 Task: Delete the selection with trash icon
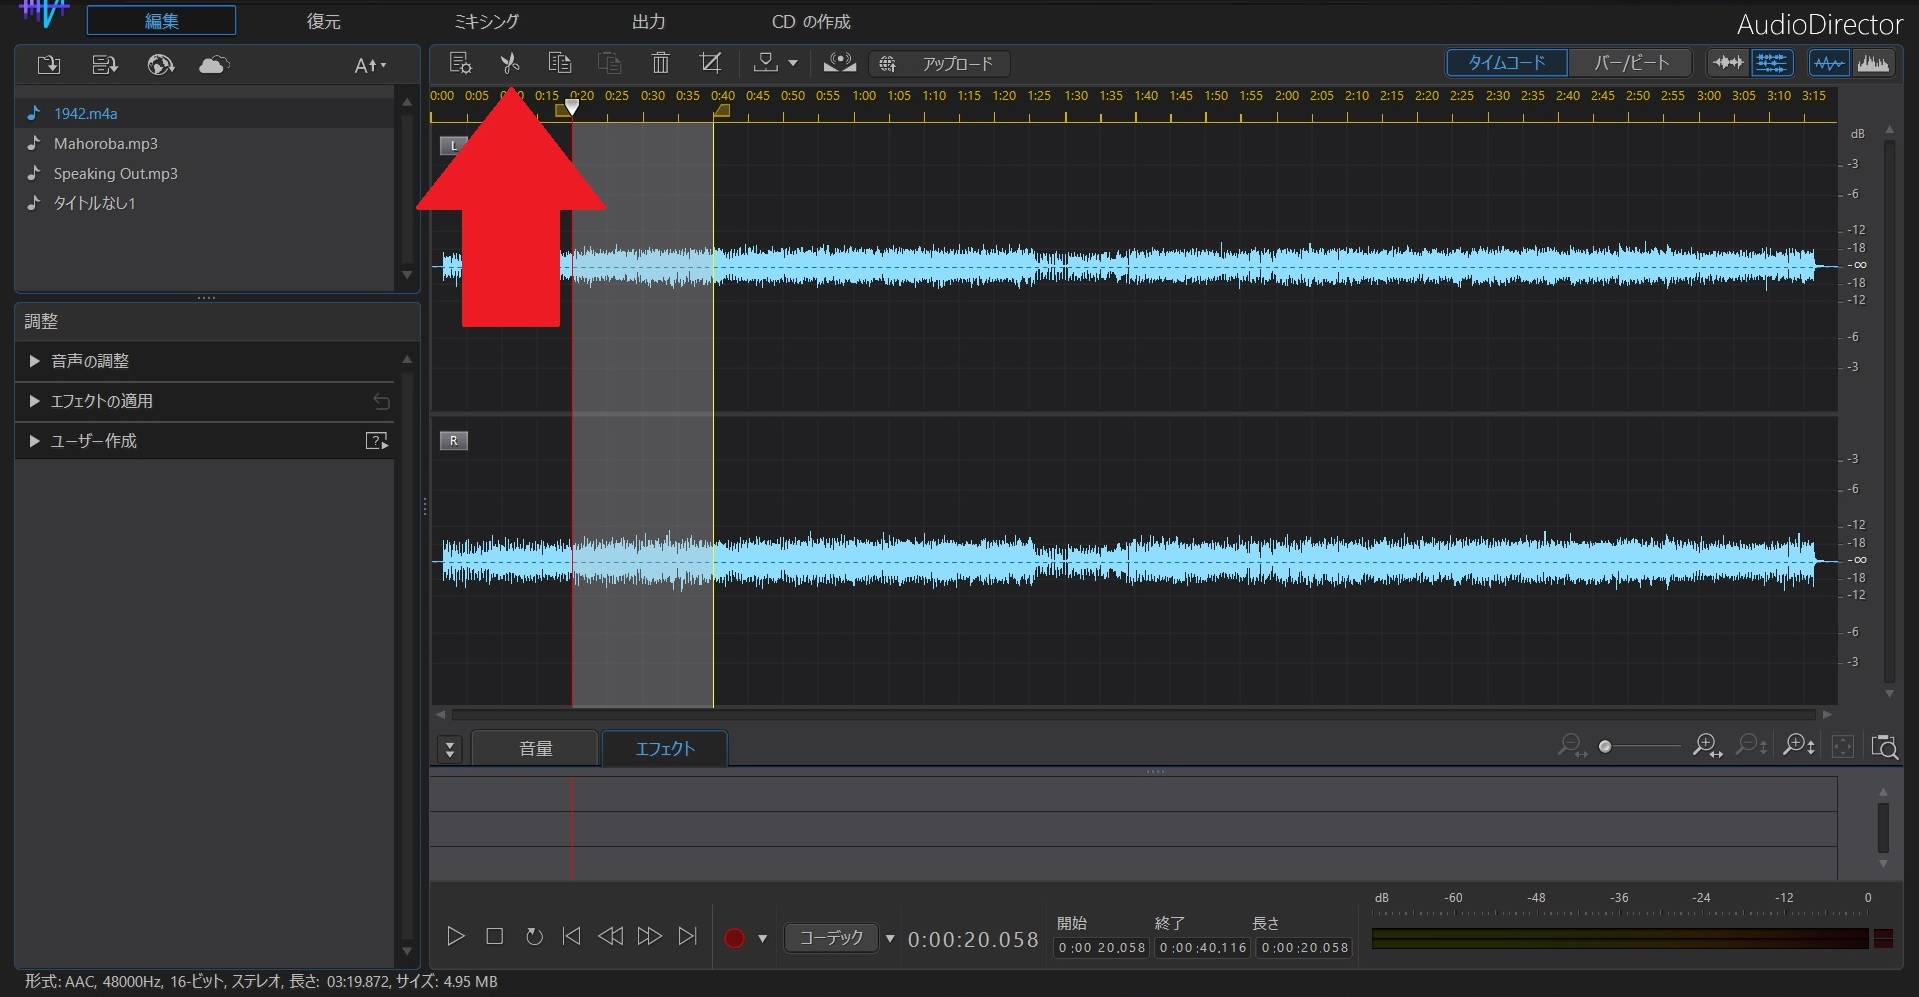click(660, 62)
